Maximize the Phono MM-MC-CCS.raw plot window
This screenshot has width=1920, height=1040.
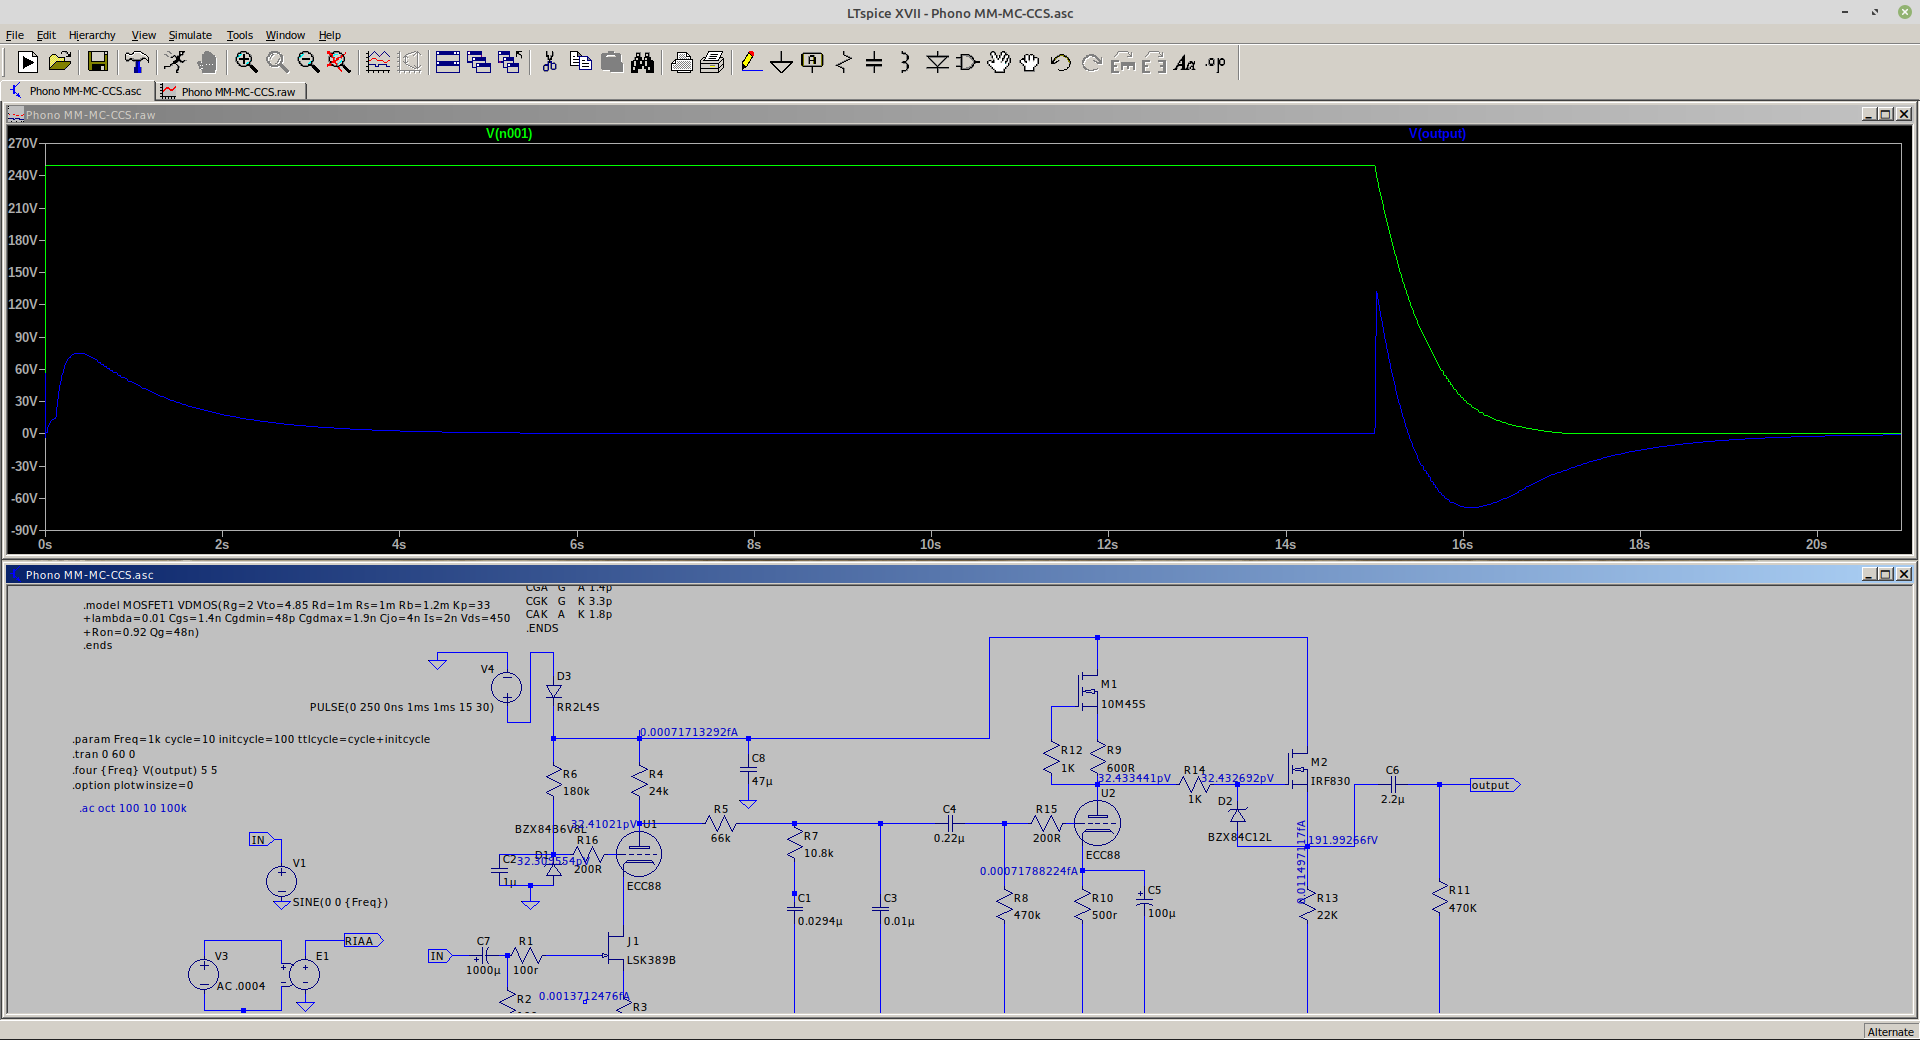(1886, 114)
